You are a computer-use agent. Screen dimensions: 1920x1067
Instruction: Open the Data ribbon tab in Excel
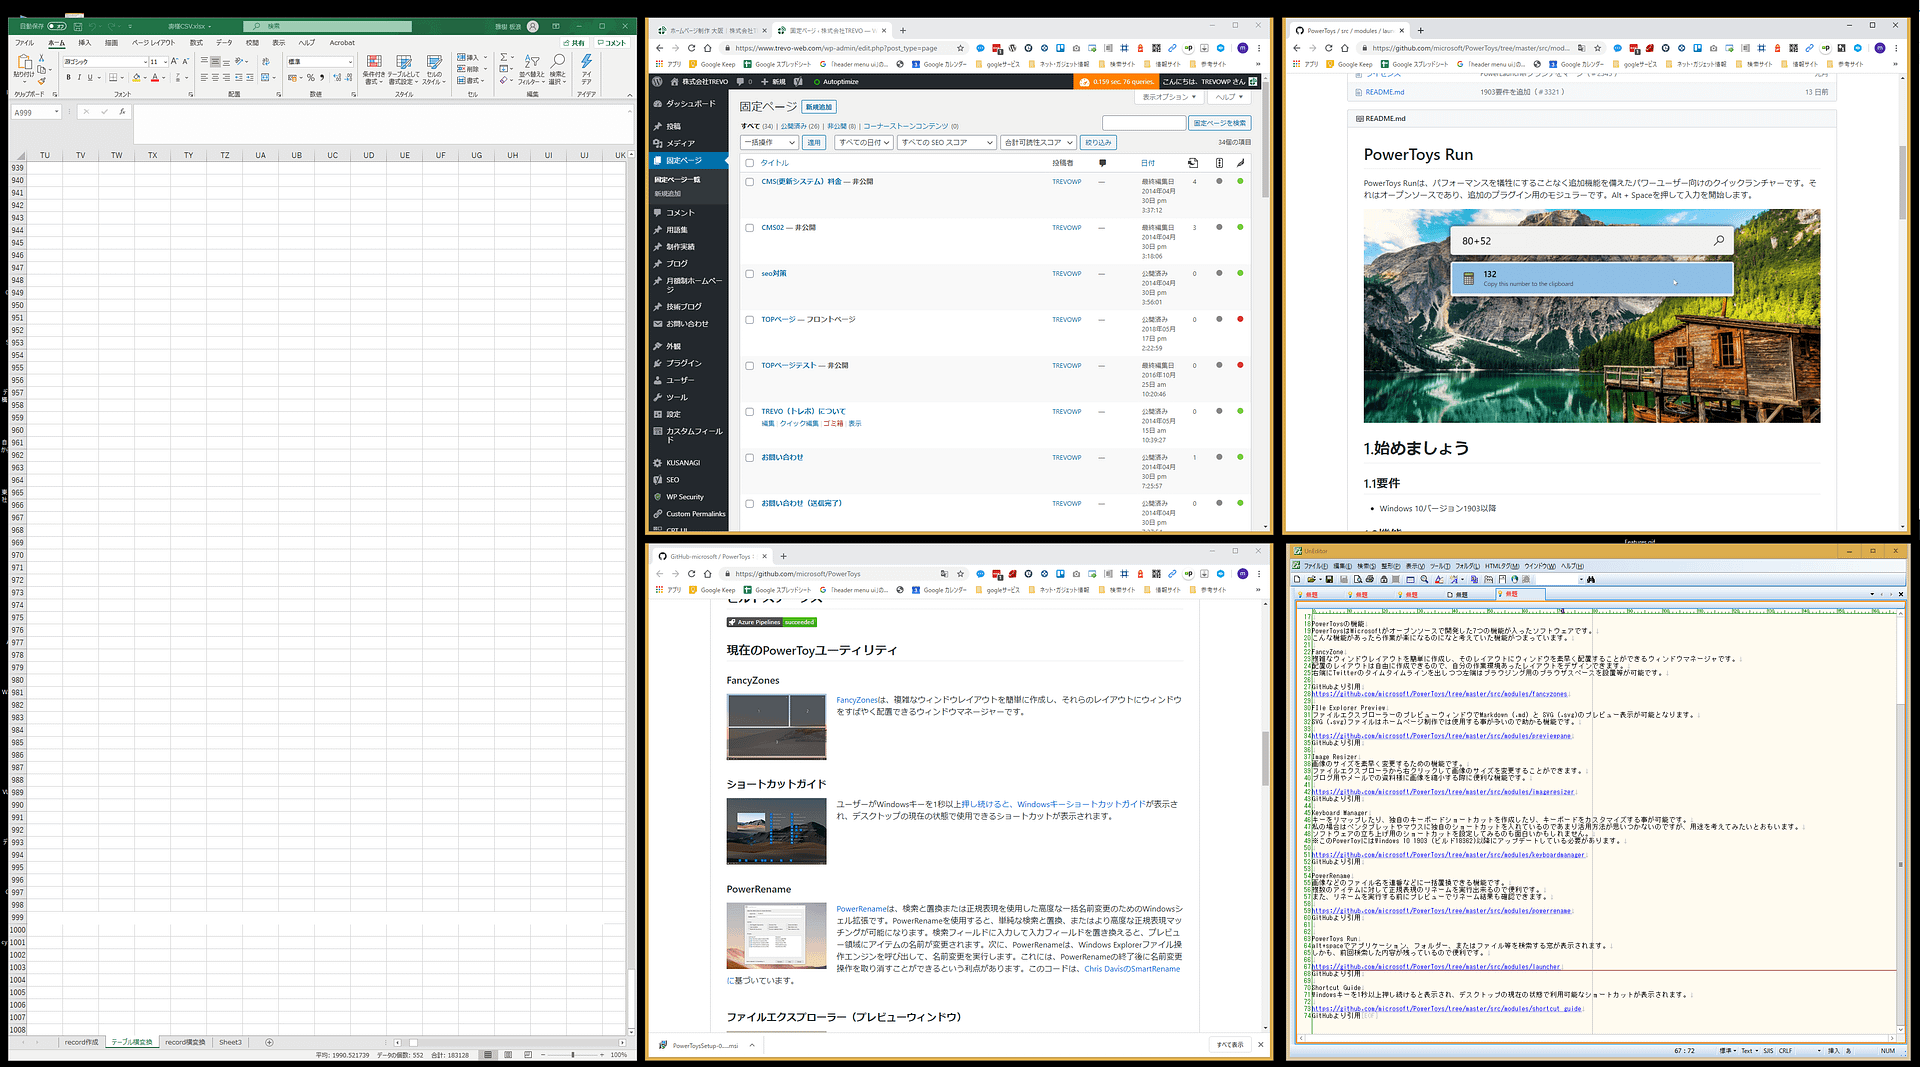coord(224,43)
